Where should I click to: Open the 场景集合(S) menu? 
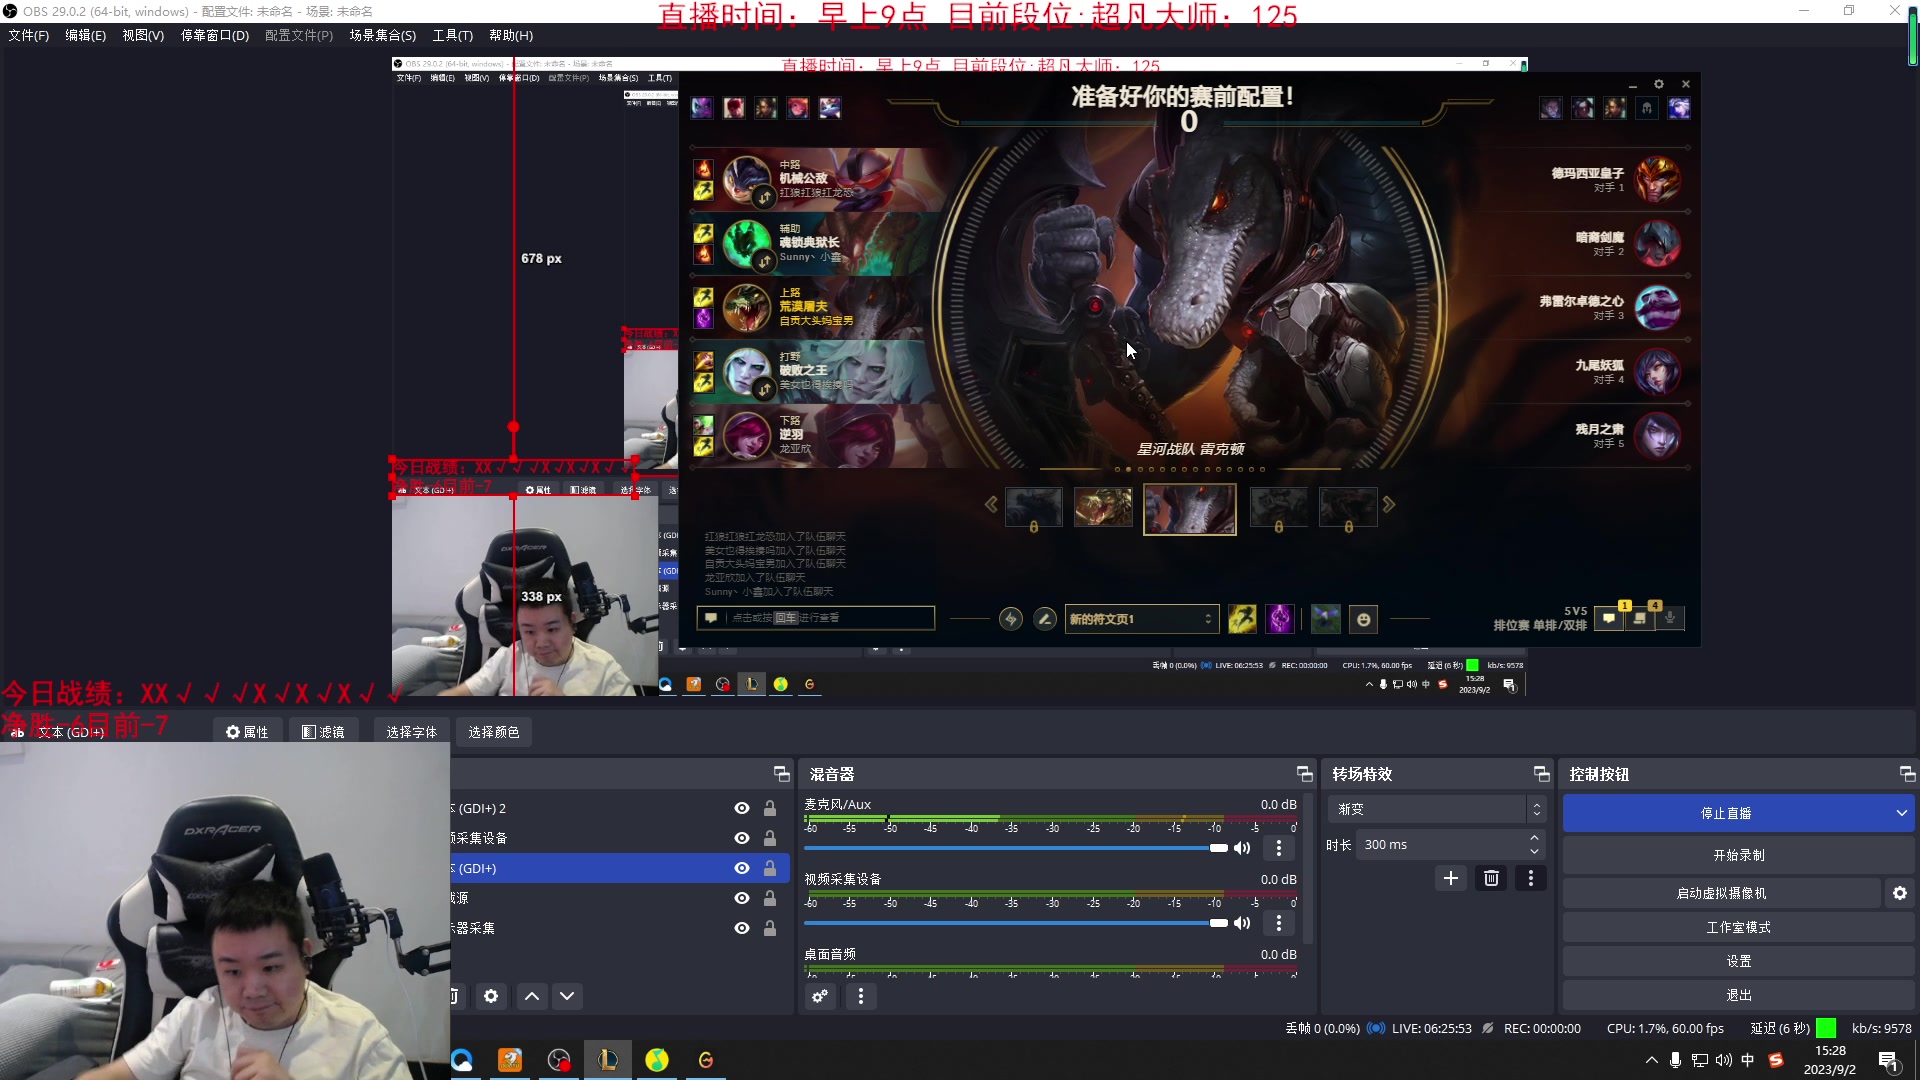tap(382, 35)
